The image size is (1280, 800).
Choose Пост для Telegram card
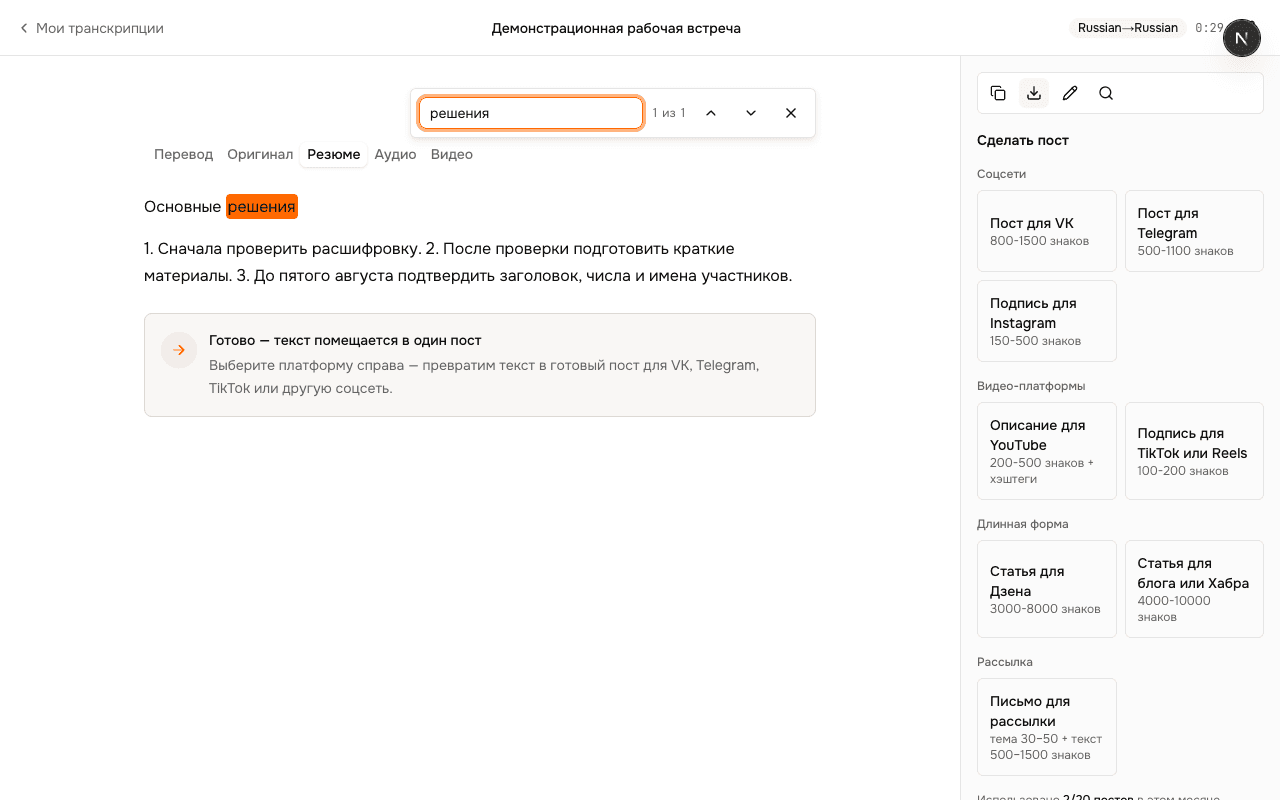[x=1194, y=231]
